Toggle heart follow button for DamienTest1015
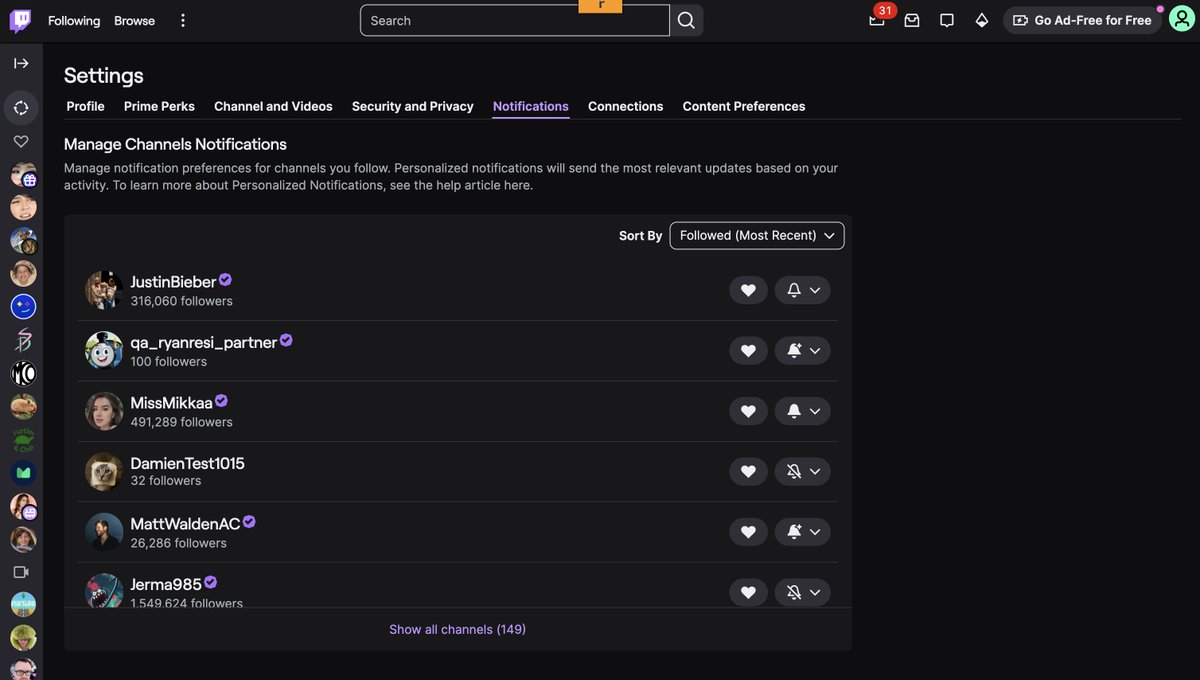Image resolution: width=1200 pixels, height=680 pixels. (x=748, y=471)
